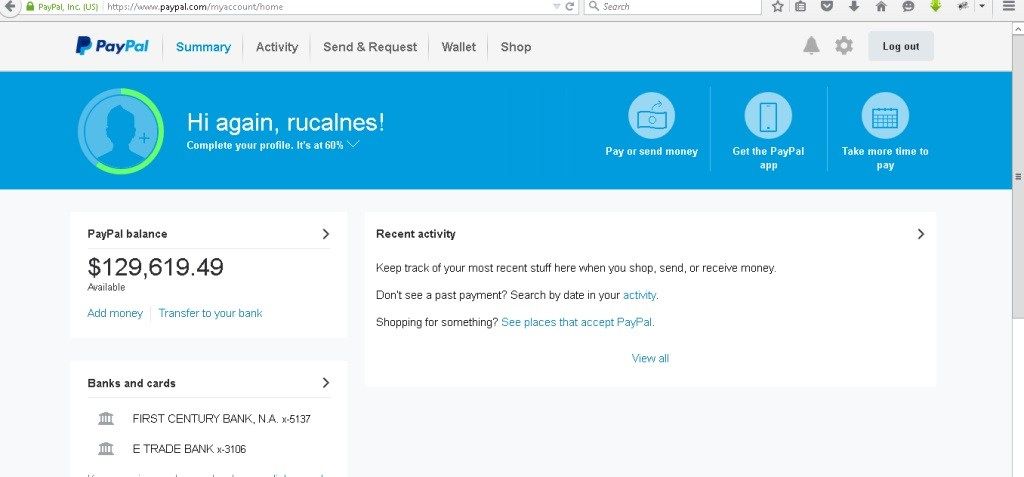
Task: Click the browser Search input field
Action: [673, 7]
